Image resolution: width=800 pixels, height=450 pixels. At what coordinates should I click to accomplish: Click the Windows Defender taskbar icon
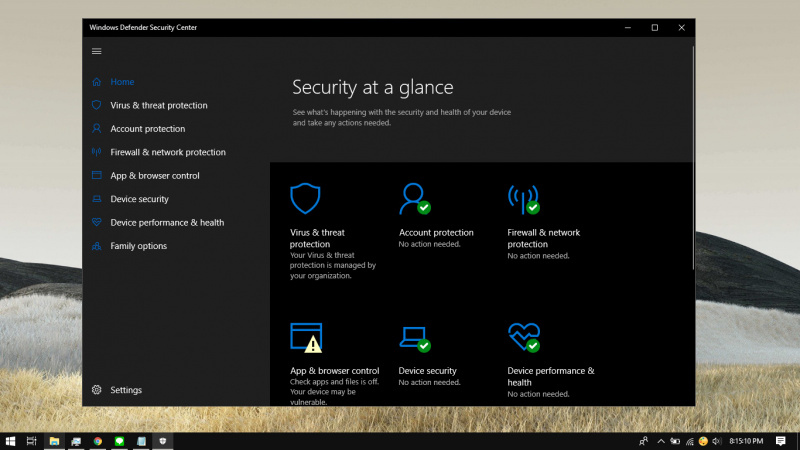click(163, 441)
